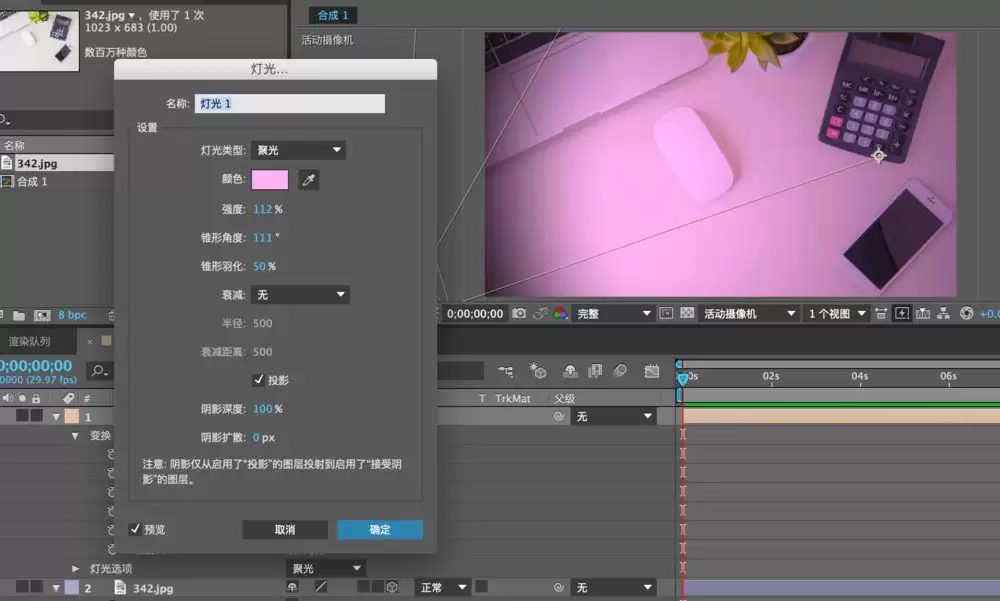Switch to the 合成 1 tab

coord(333,15)
